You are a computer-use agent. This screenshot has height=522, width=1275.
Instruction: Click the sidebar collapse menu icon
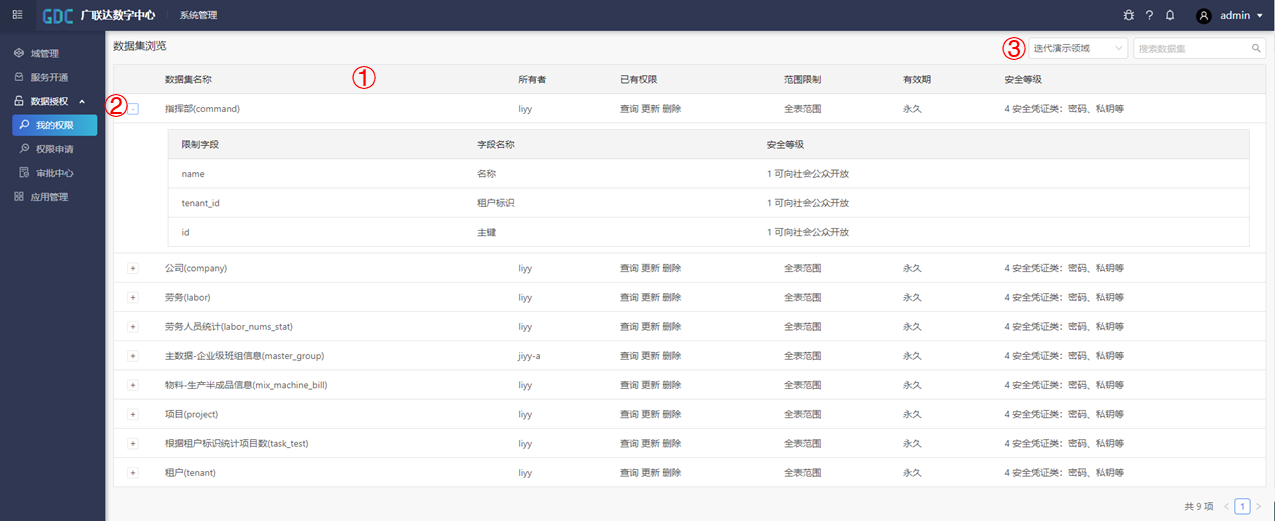click(17, 15)
